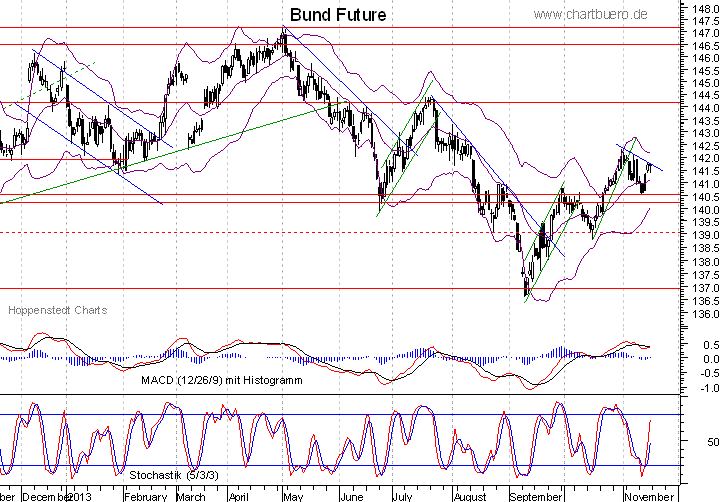723x502 pixels.
Task: Click the July month label
Action: 402,497
